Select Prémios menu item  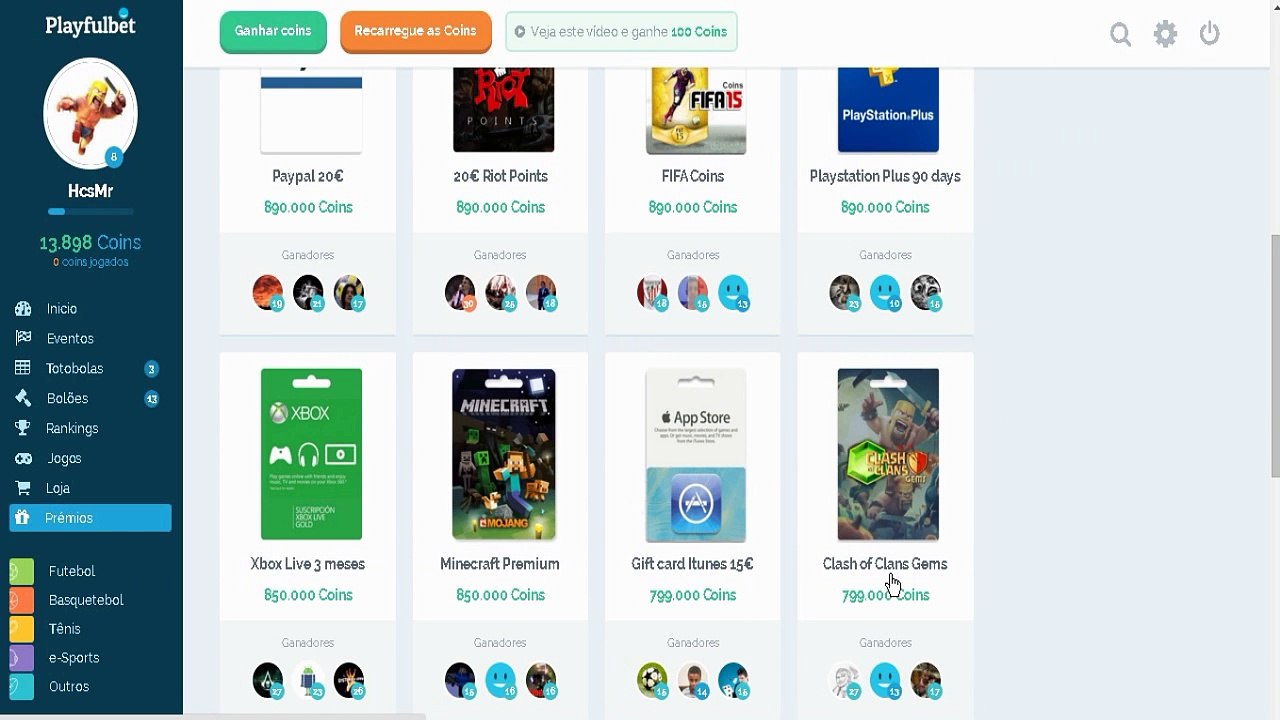(x=91, y=518)
